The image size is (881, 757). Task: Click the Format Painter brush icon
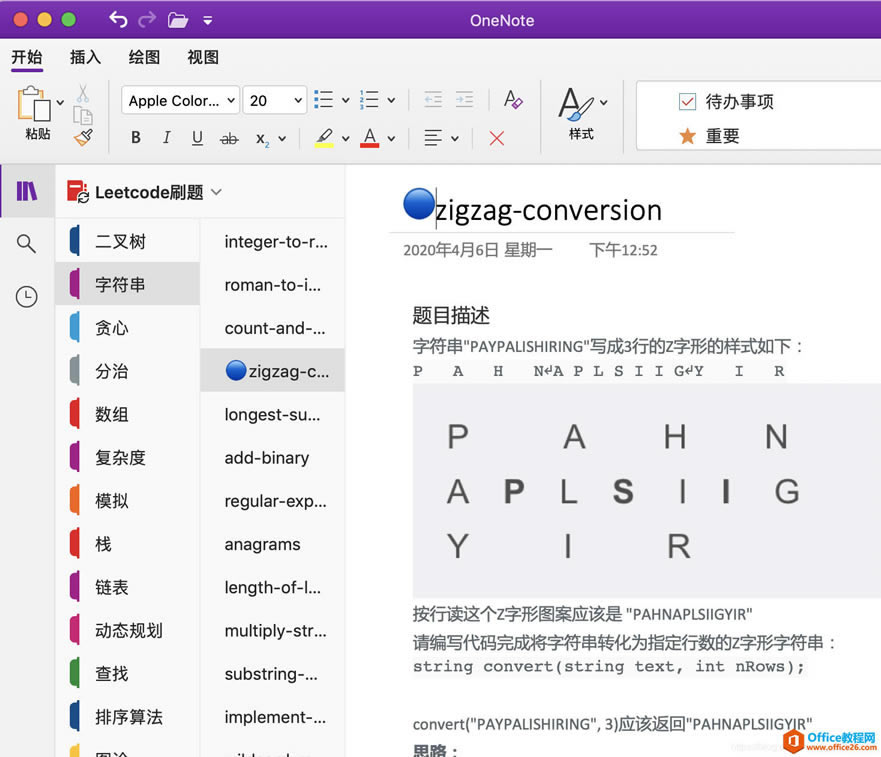83,137
